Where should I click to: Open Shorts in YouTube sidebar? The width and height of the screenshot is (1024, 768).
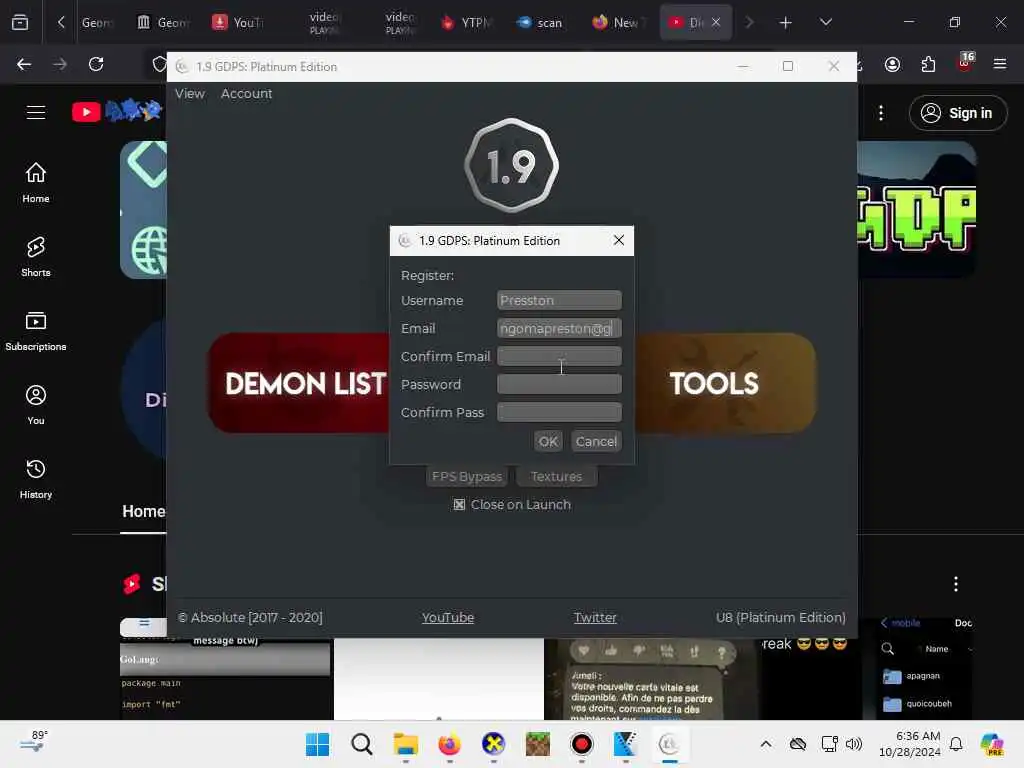[36, 257]
